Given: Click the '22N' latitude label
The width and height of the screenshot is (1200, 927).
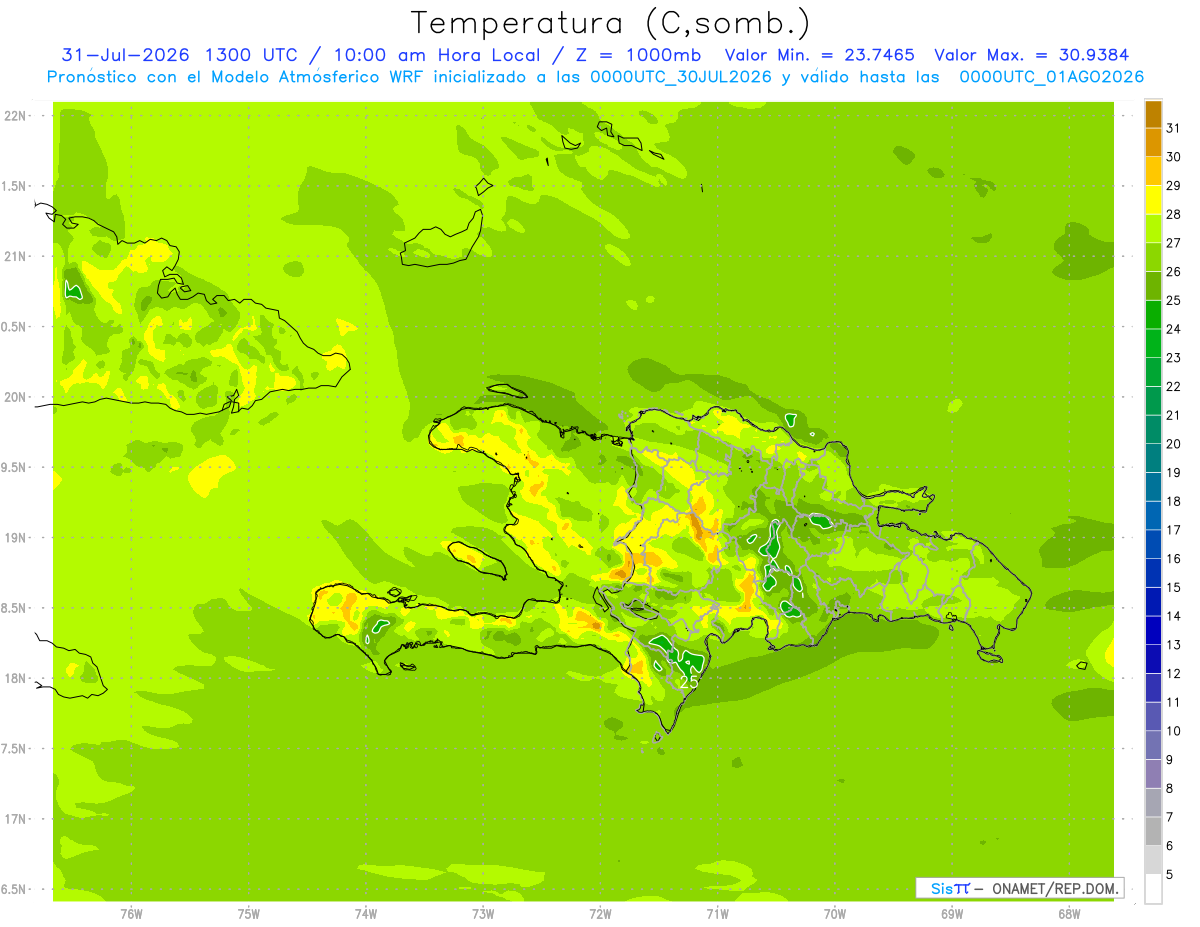Looking at the screenshot, I should (x=17, y=116).
